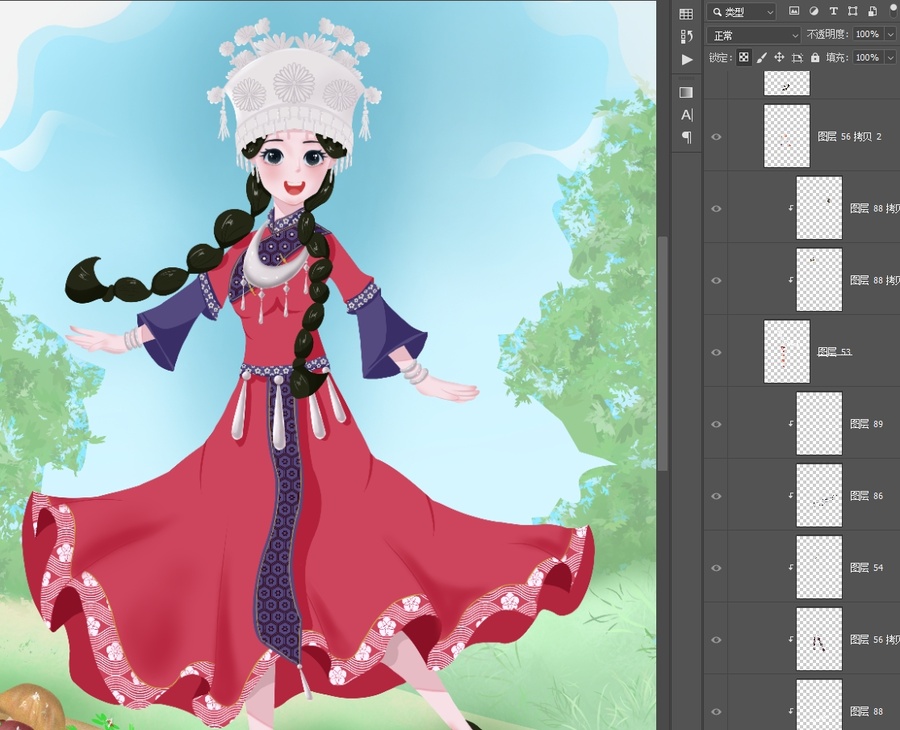Viewport: 900px width, 730px height.
Task: Click thumbnail of 图层 89
Action: [x=819, y=424]
